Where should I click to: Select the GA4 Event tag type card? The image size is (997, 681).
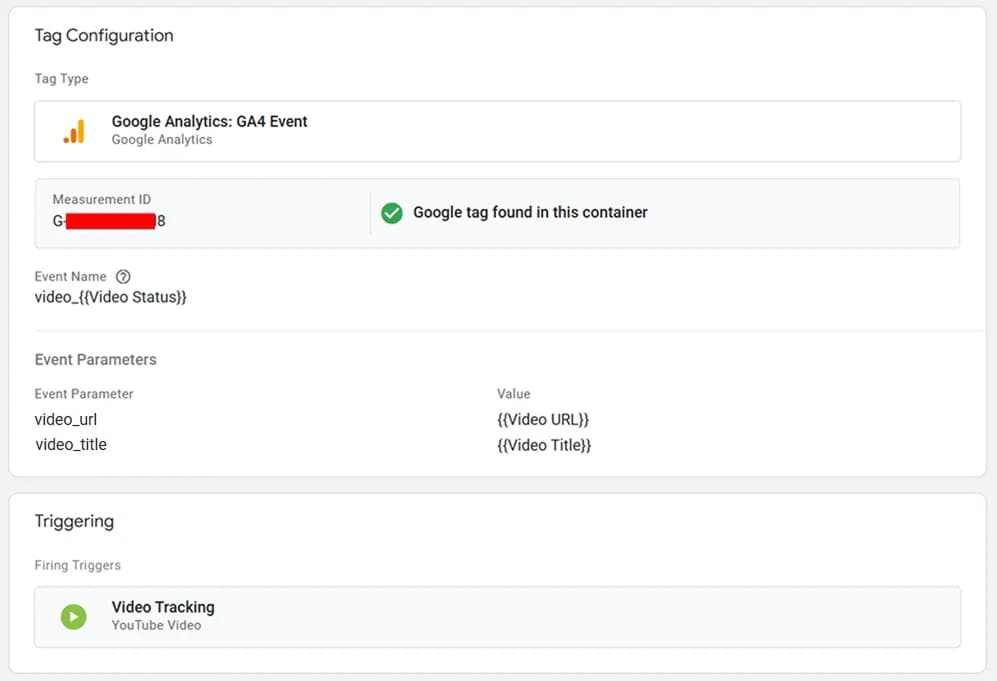(497, 130)
